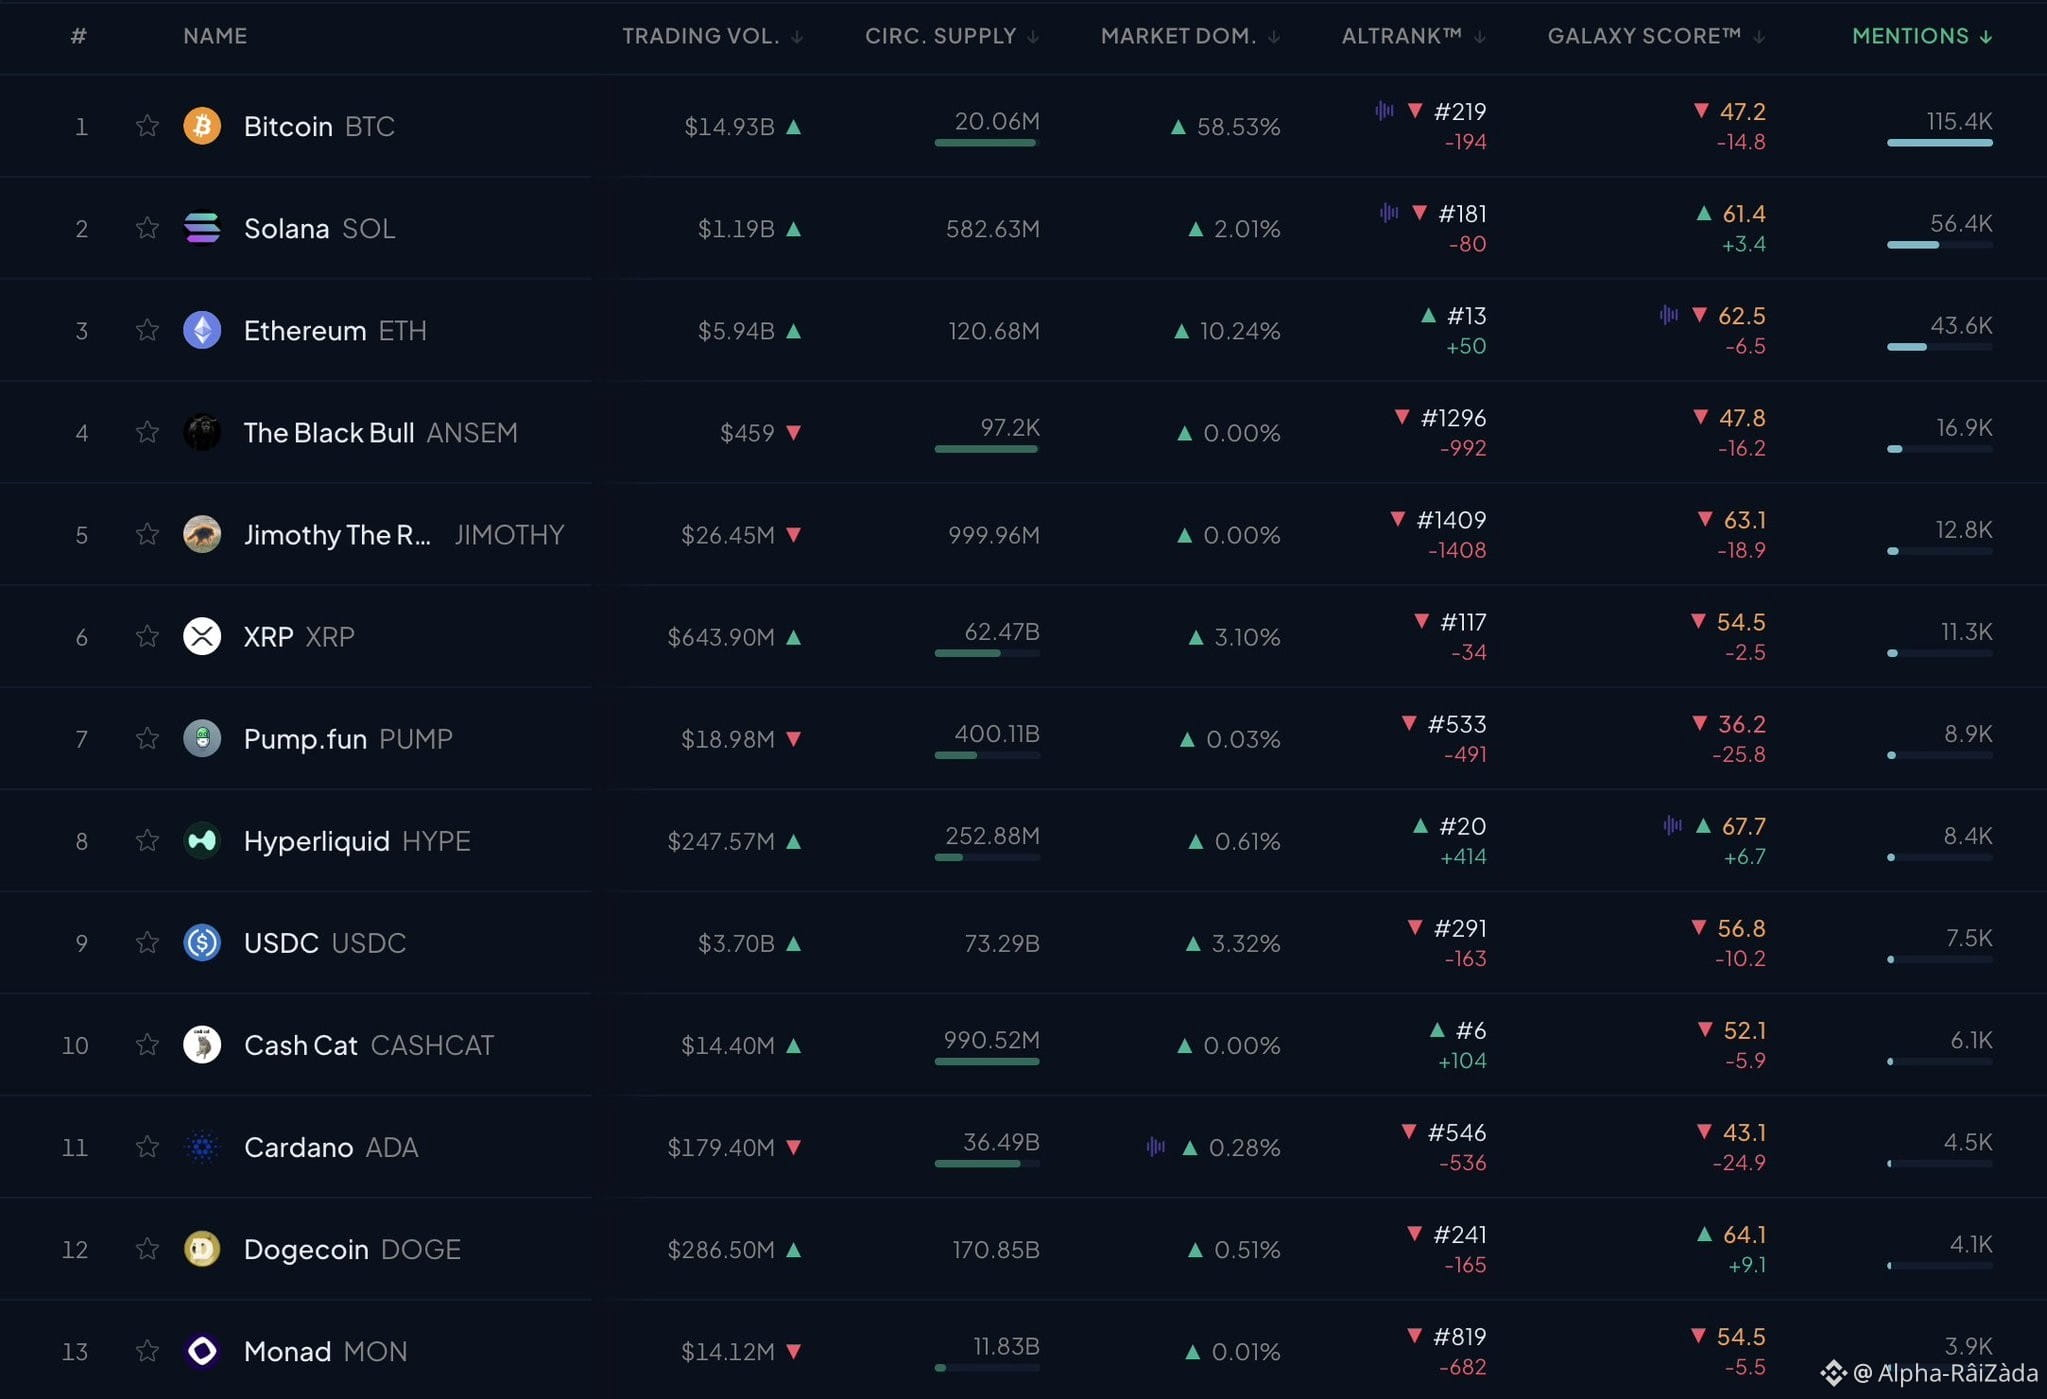
Task: Click Cash Cat's #6 AltRank value
Action: tap(1470, 1029)
